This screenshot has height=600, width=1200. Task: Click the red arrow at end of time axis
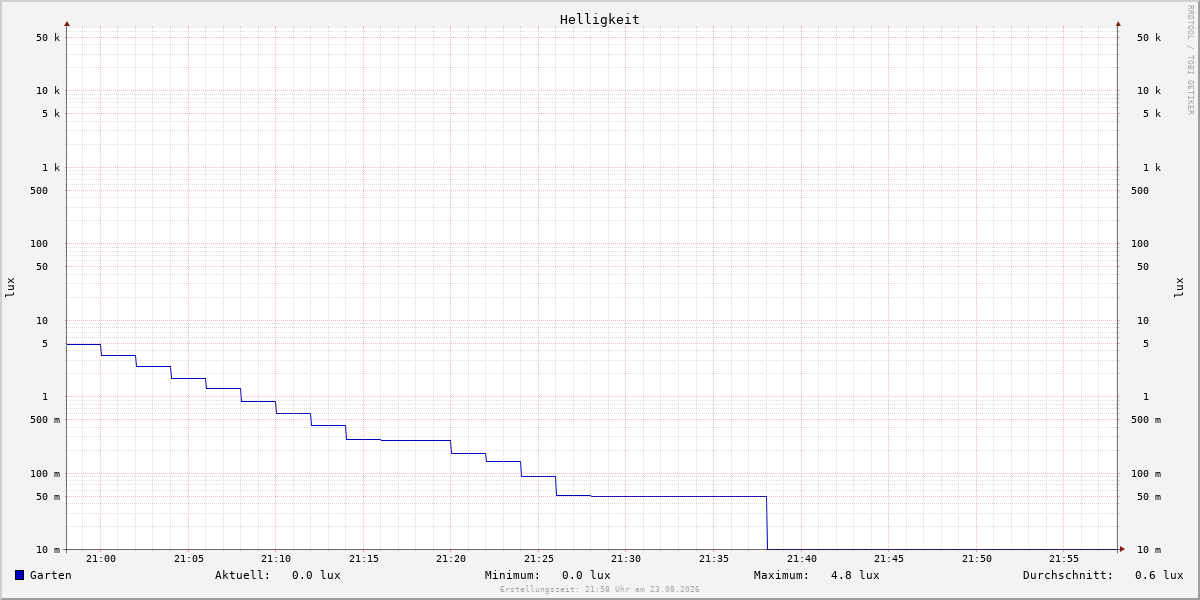tap(1122, 548)
